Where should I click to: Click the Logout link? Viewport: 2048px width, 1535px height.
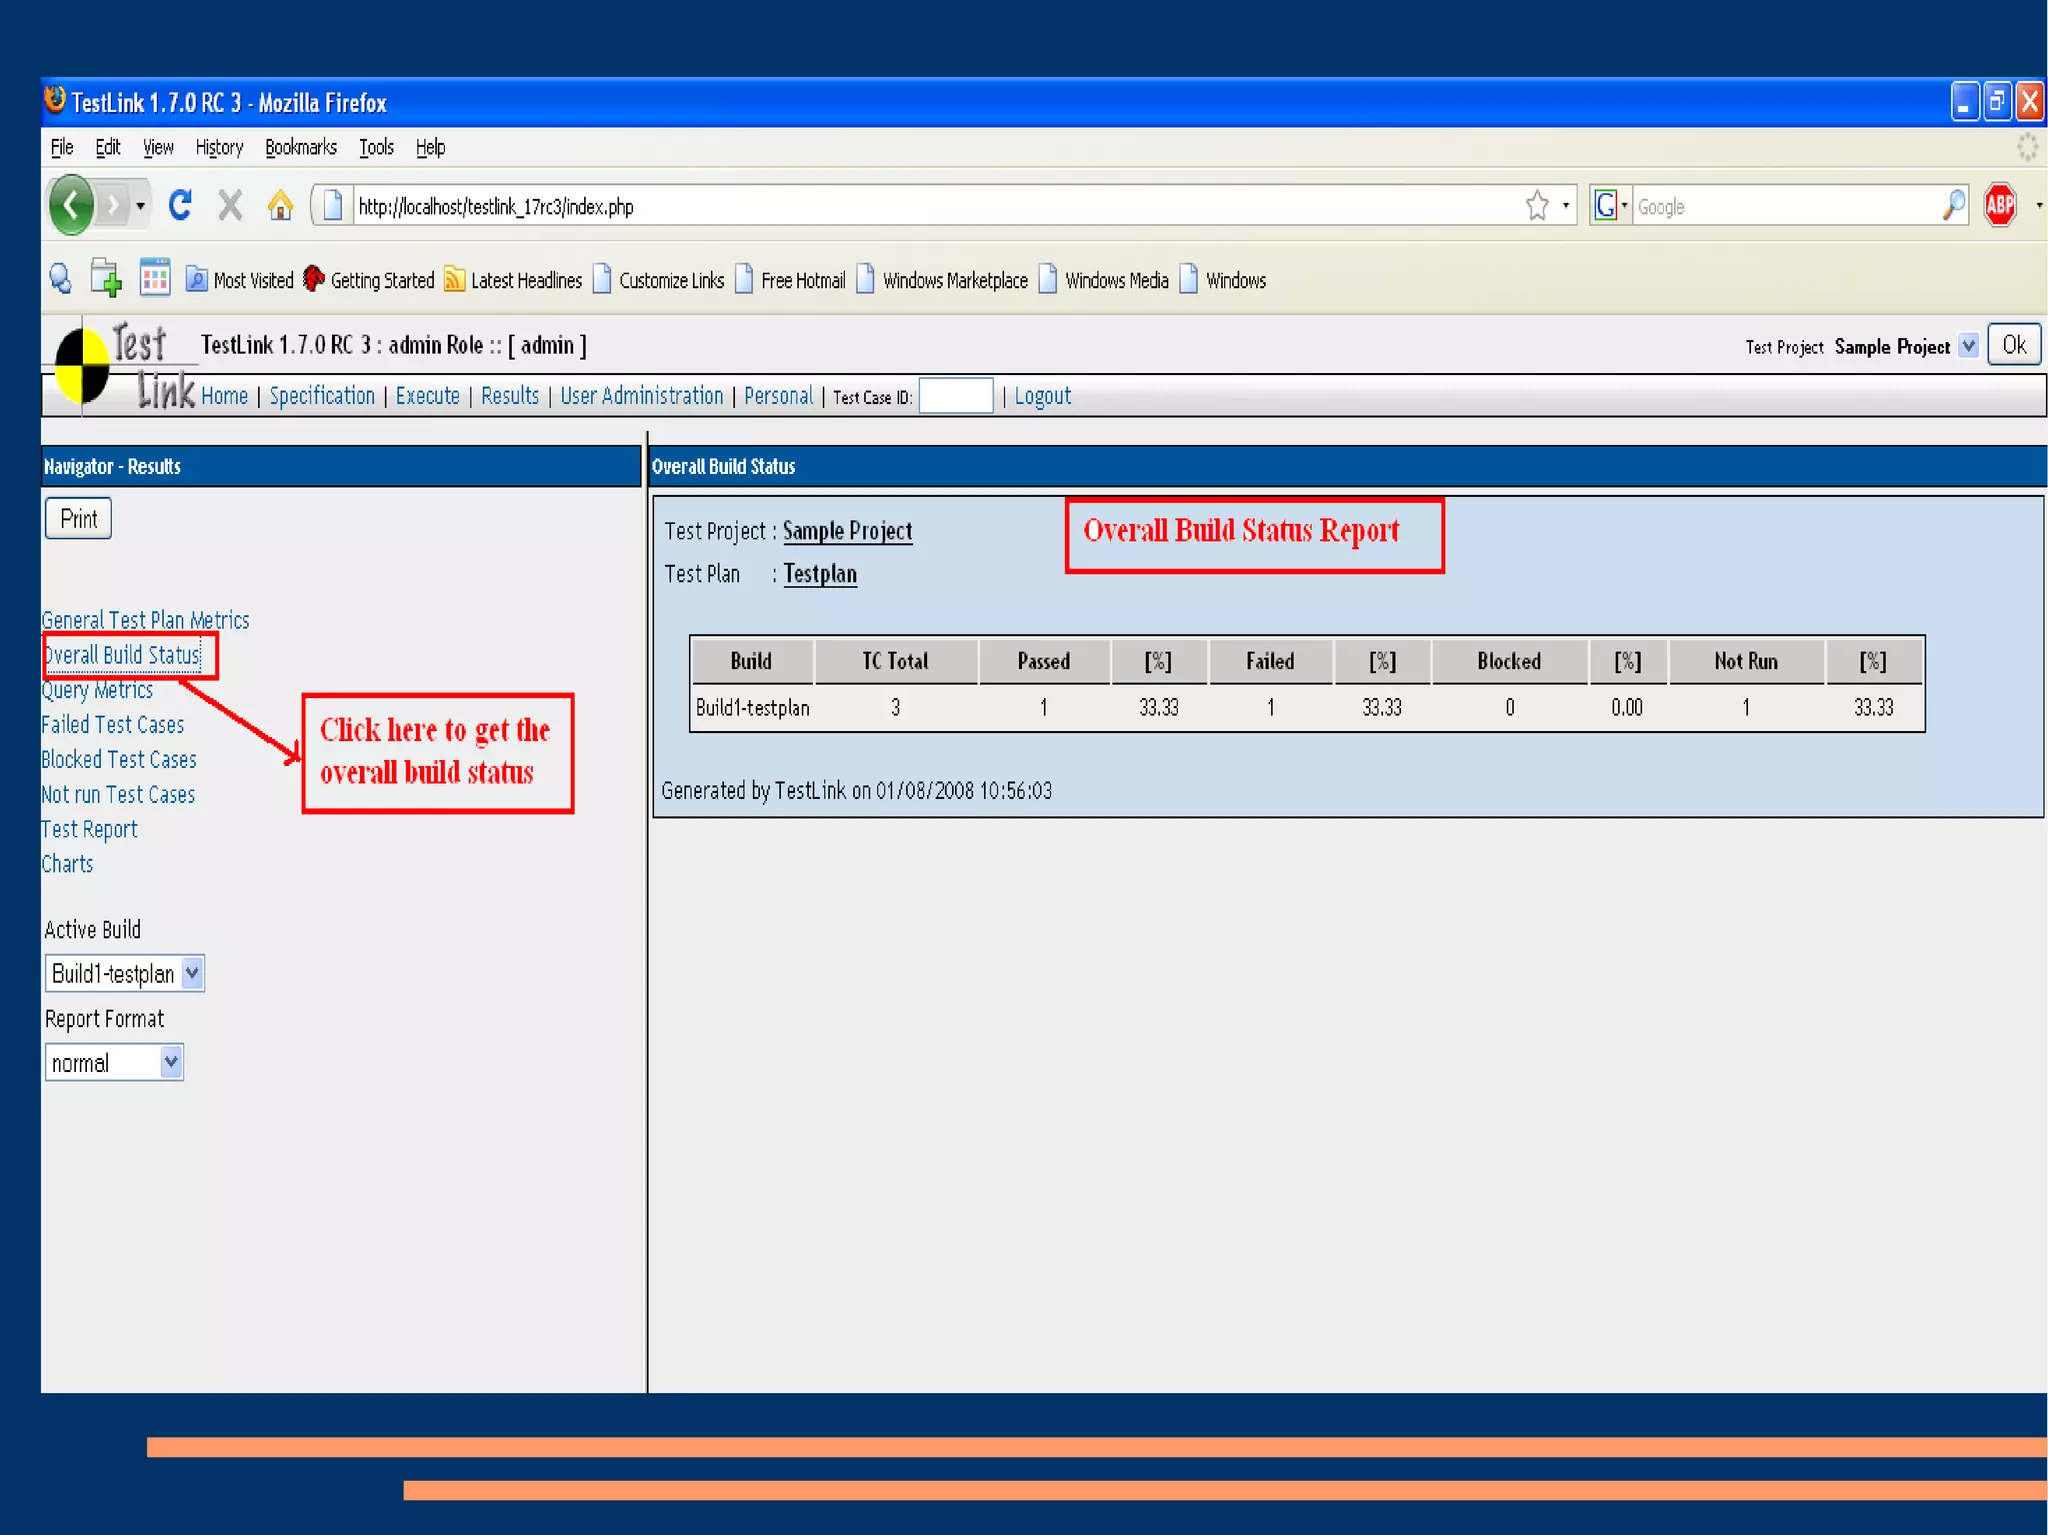click(x=1042, y=396)
